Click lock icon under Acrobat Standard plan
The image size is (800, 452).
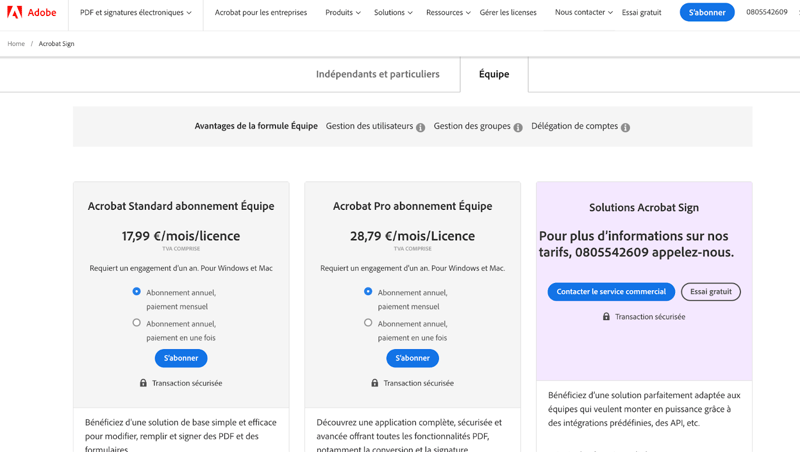[143, 383]
